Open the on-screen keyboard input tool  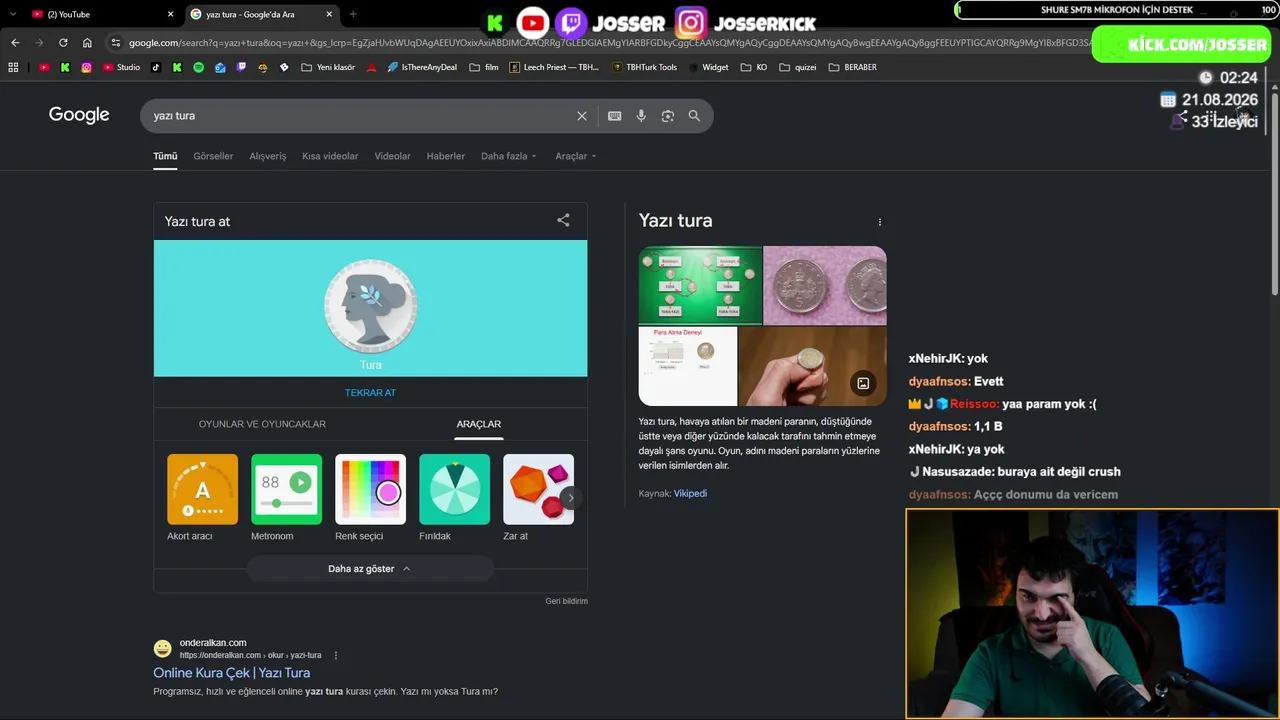[x=615, y=116]
